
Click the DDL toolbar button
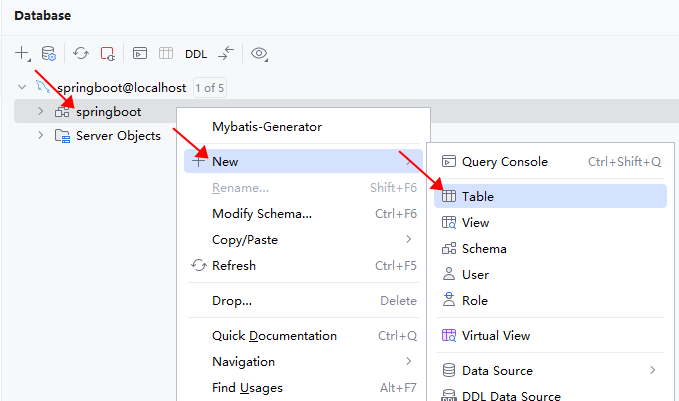[196, 54]
